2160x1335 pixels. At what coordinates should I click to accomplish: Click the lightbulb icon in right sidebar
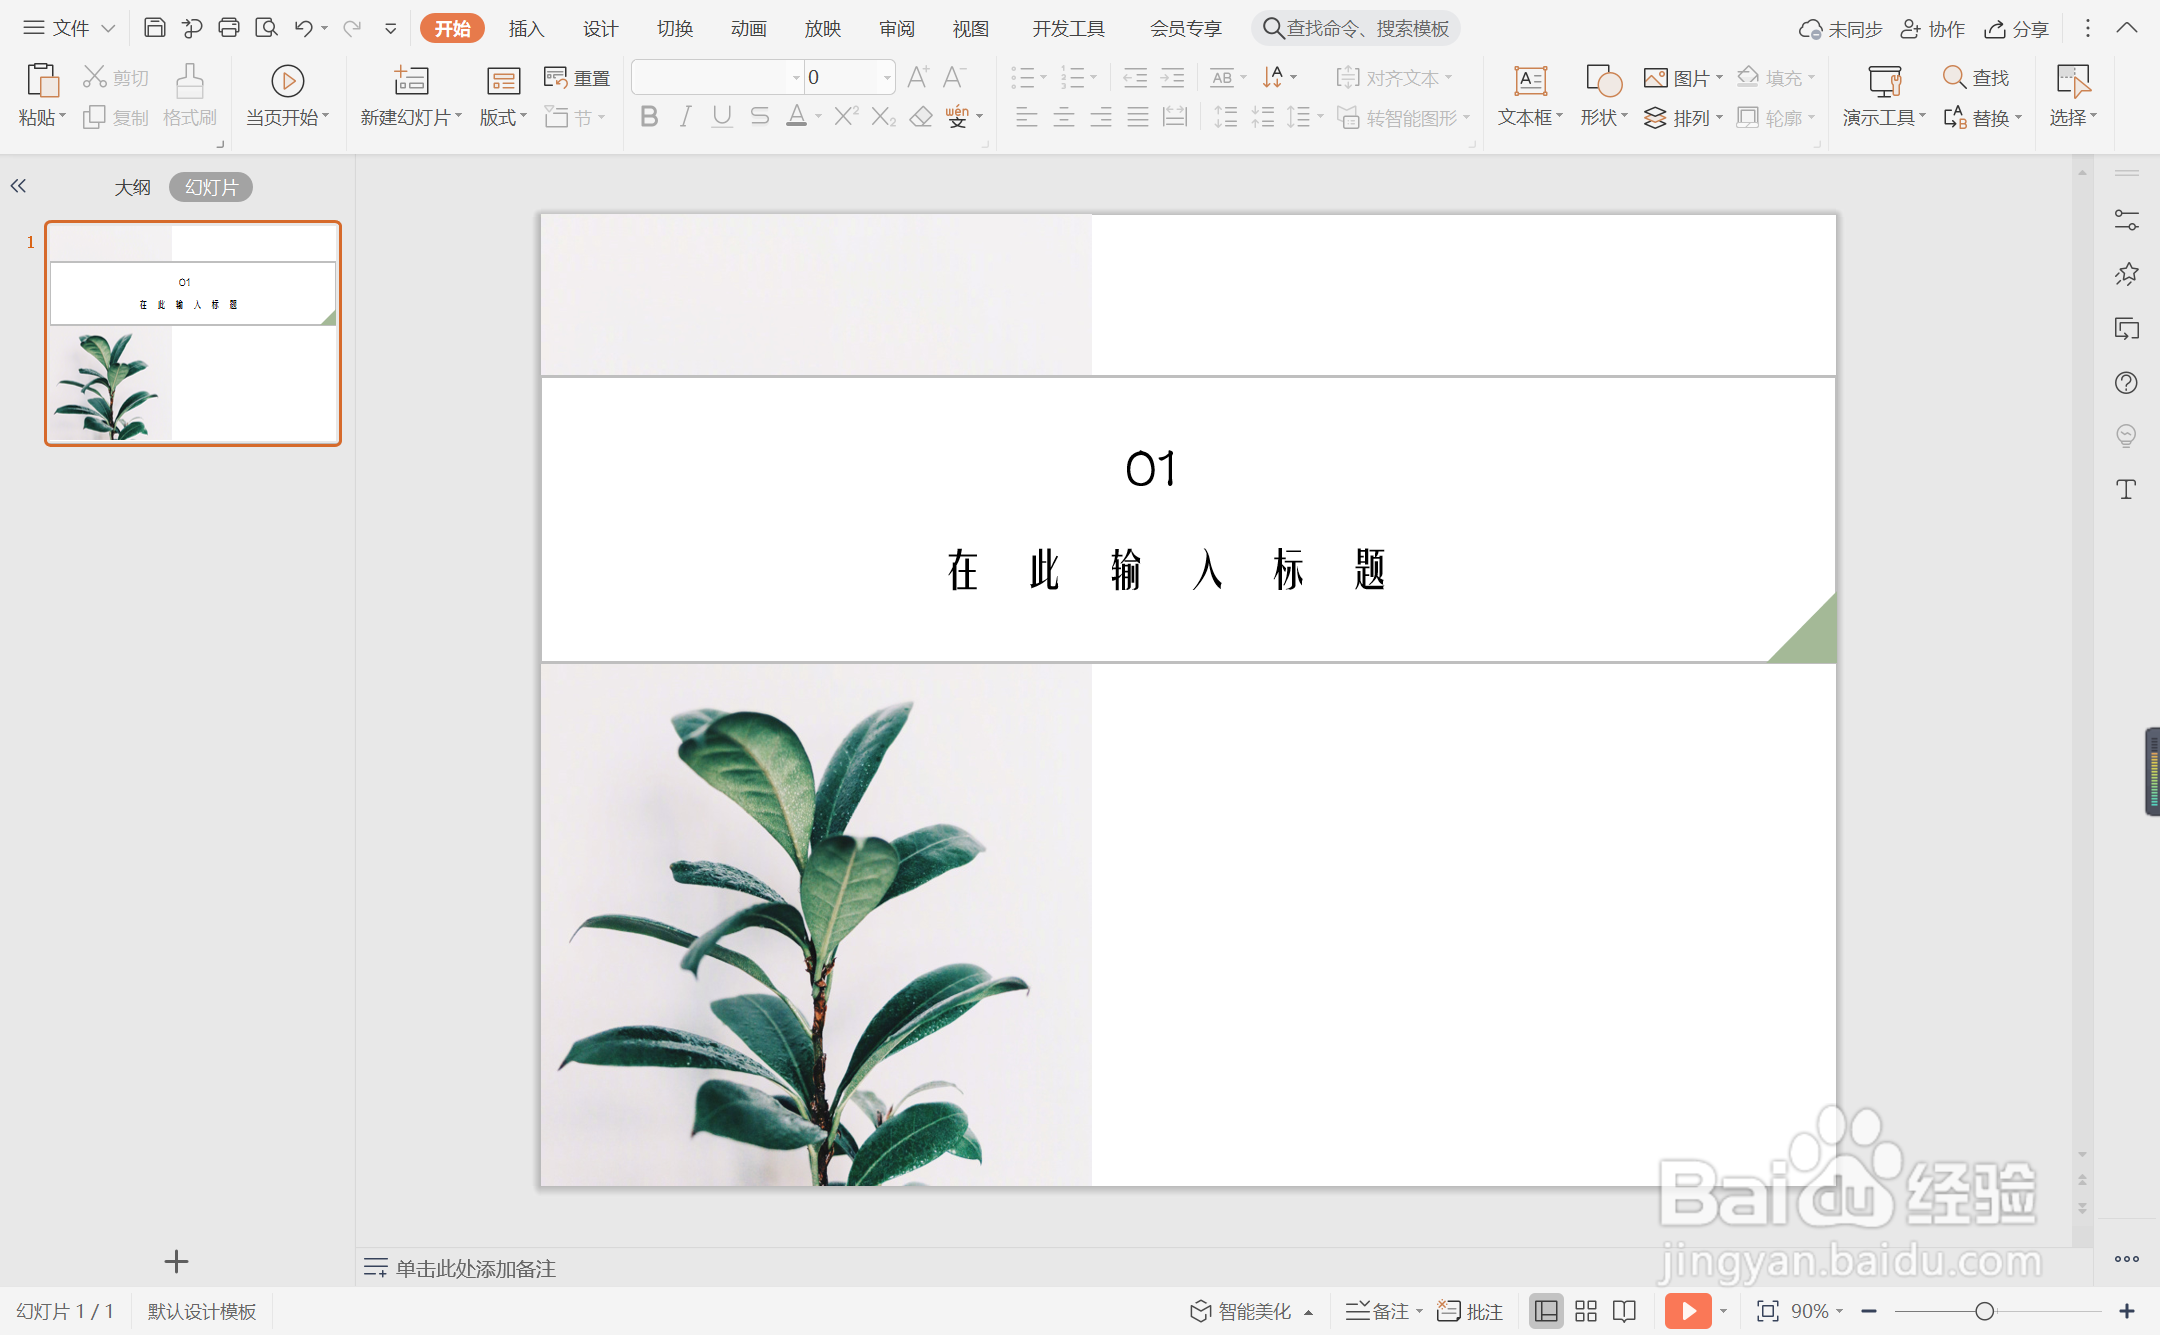click(2126, 436)
